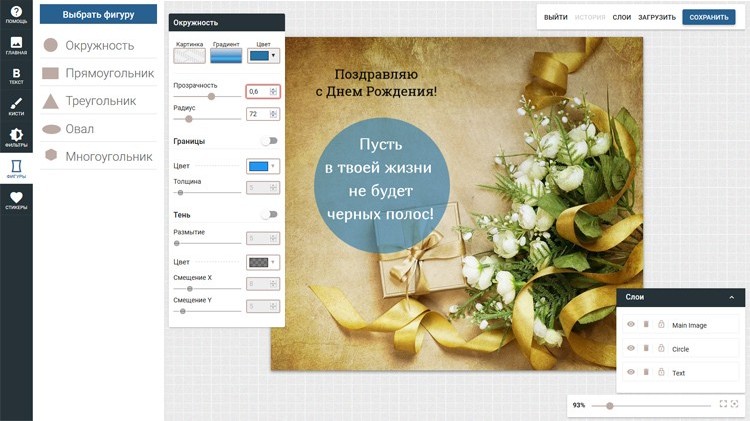This screenshot has height=421, width=750.
Task: Open the border Цвет color dropdown
Action: [x=263, y=166]
